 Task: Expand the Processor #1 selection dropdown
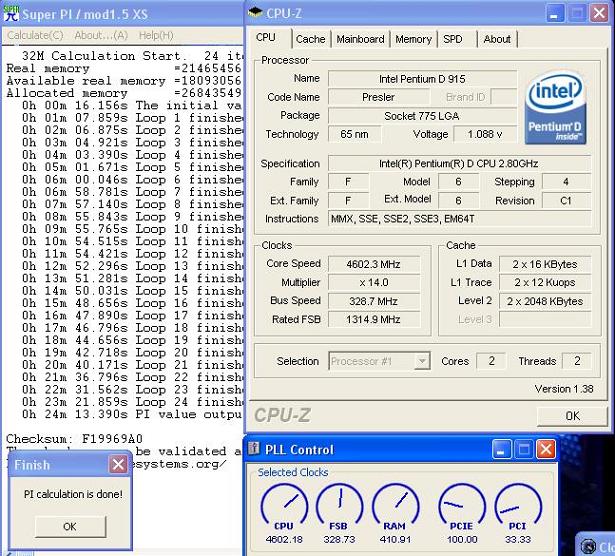pyautogui.click(x=421, y=361)
